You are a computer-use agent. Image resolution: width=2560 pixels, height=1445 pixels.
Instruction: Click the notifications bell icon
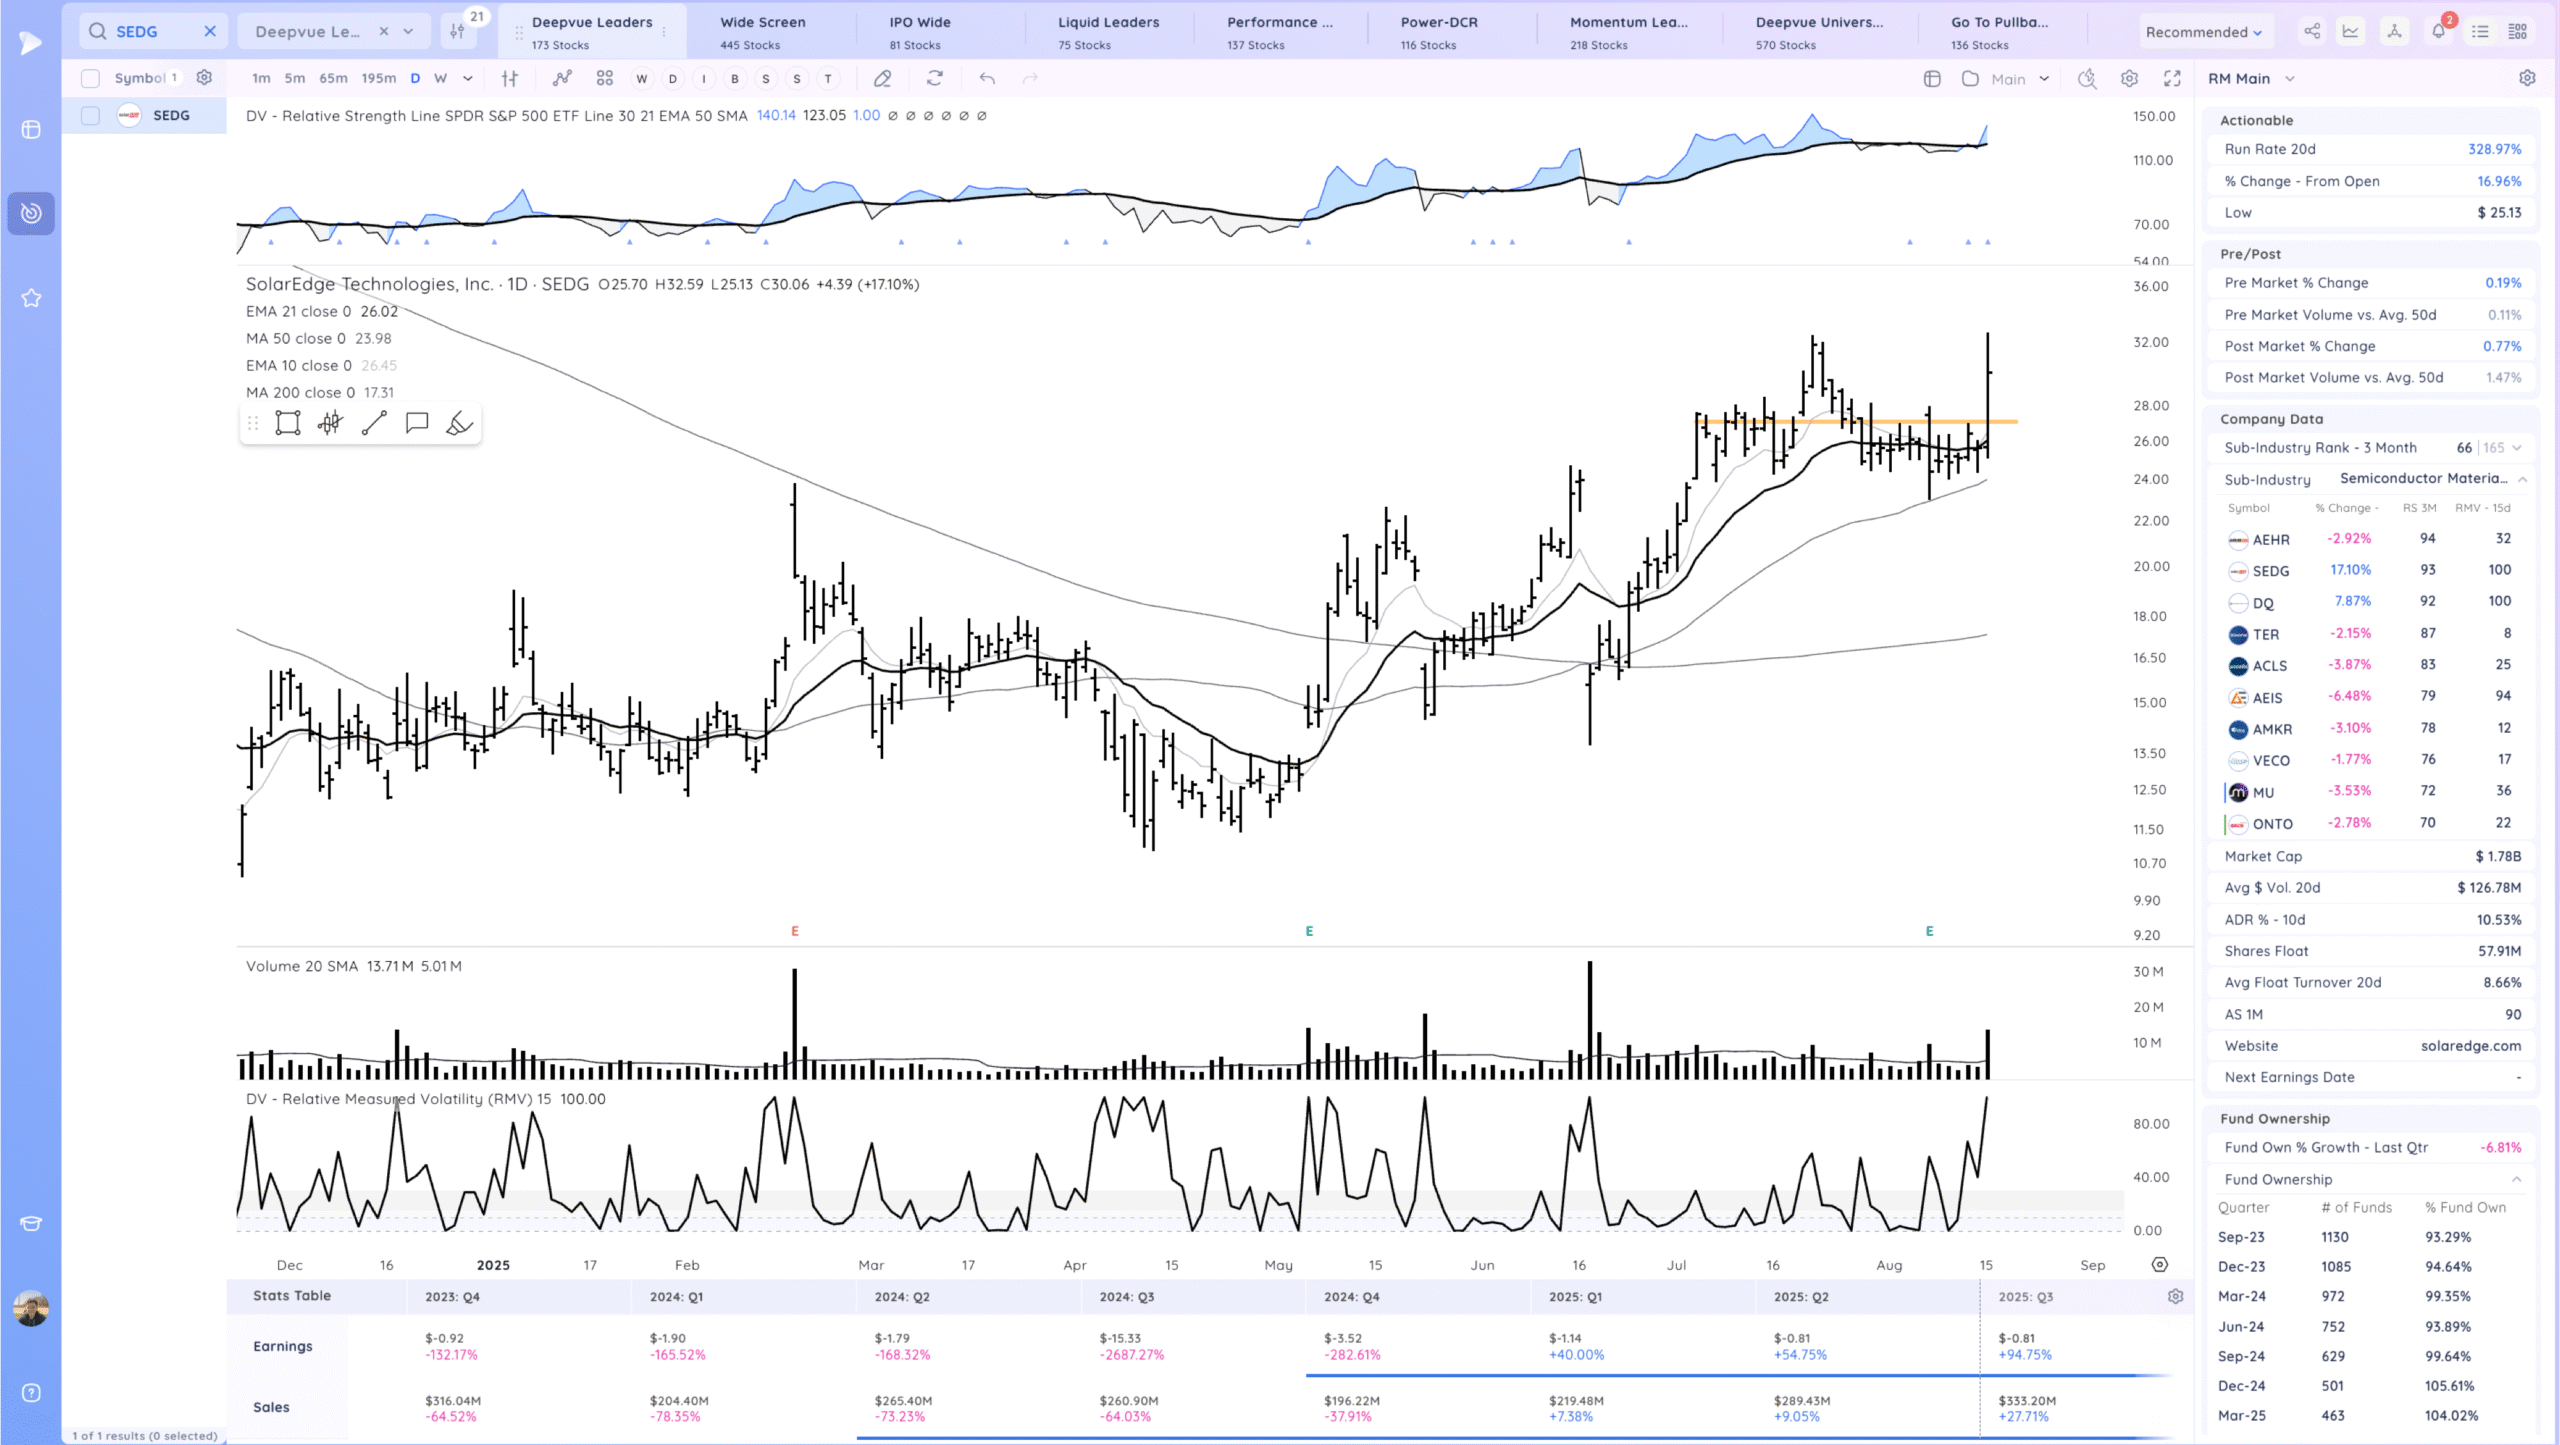click(x=2438, y=32)
